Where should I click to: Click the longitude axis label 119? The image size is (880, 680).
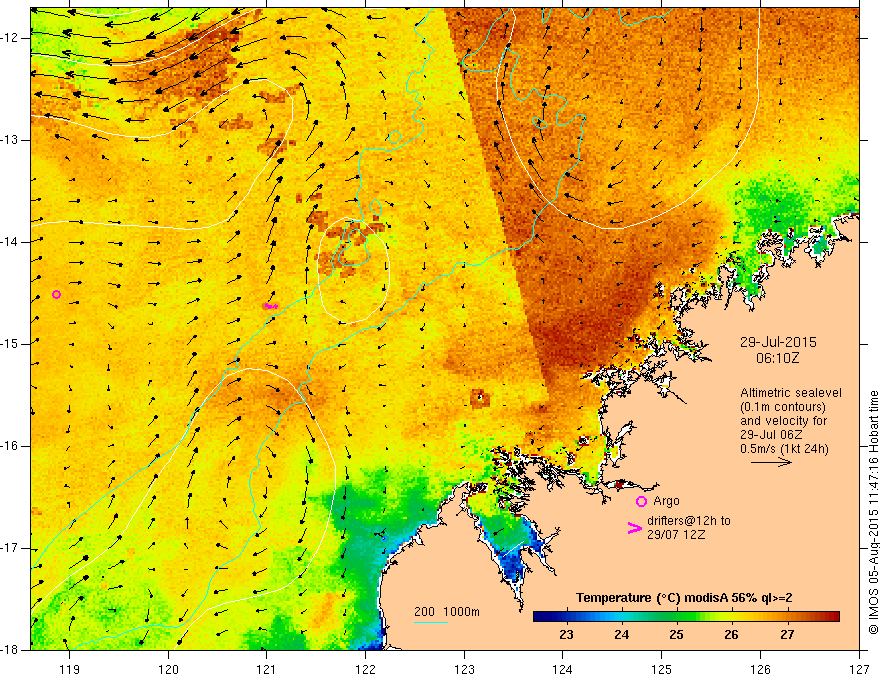pos(70,669)
